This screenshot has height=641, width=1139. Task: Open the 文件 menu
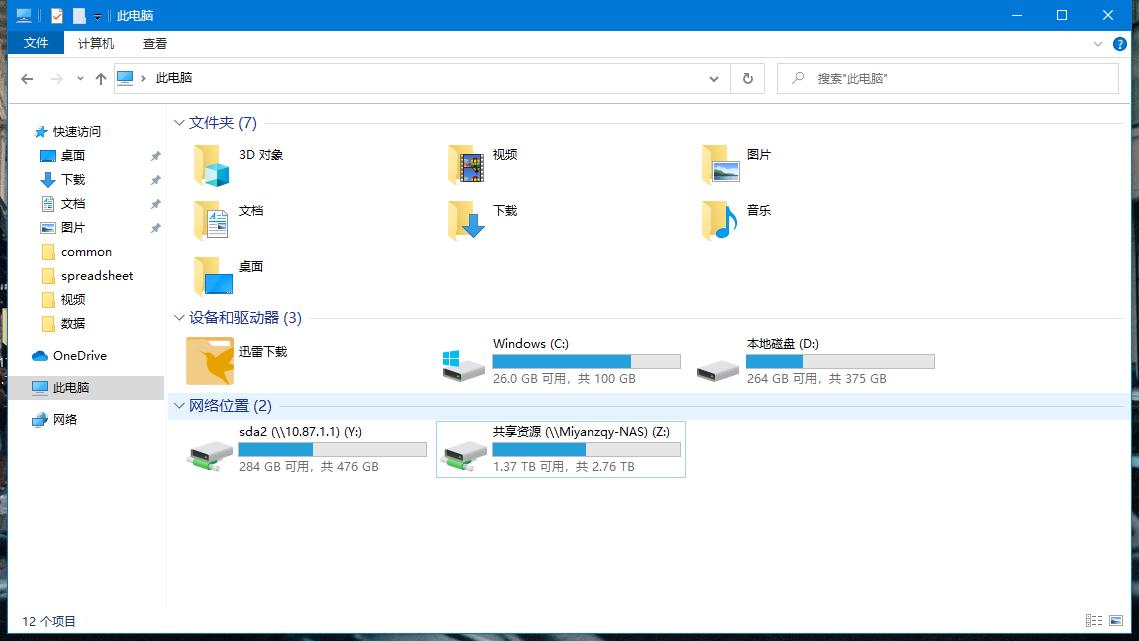36,43
